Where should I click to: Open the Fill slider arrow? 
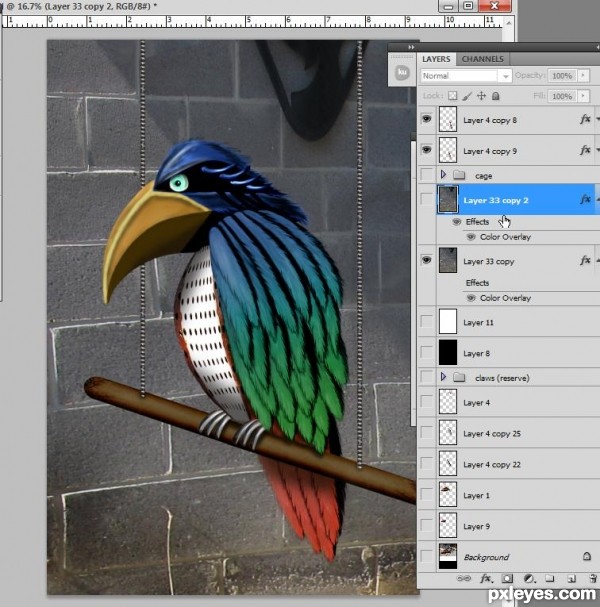pos(583,96)
